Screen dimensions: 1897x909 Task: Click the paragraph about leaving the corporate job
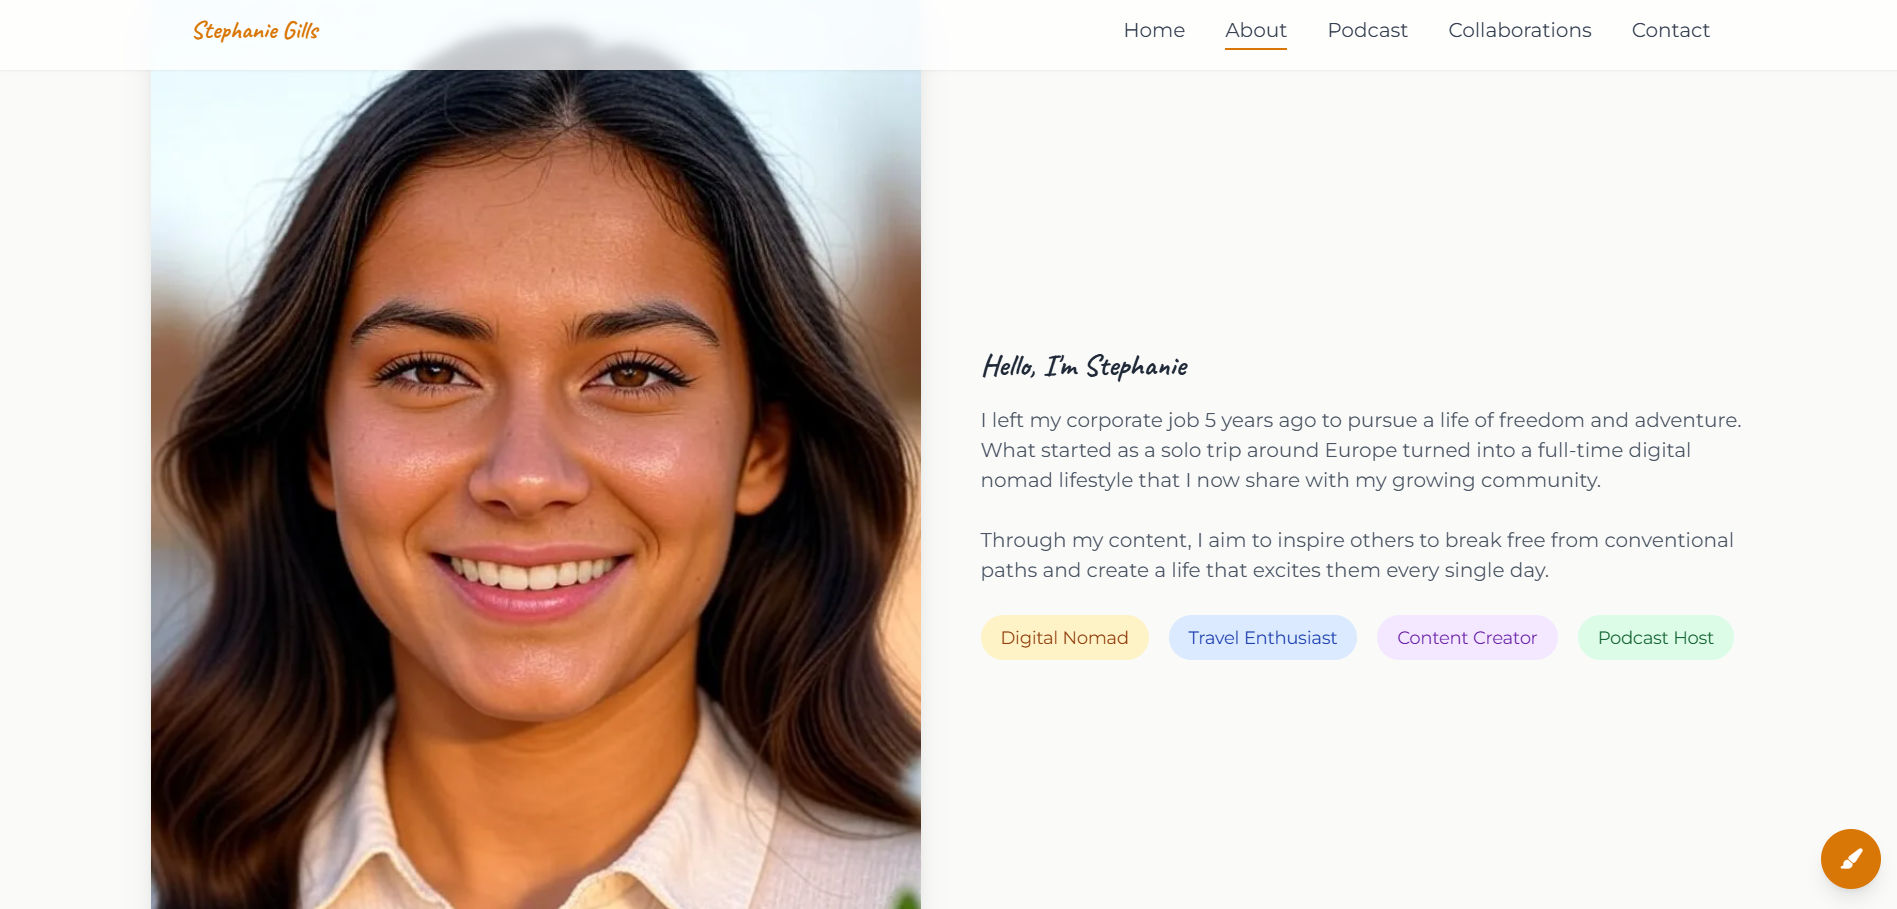1361,450
